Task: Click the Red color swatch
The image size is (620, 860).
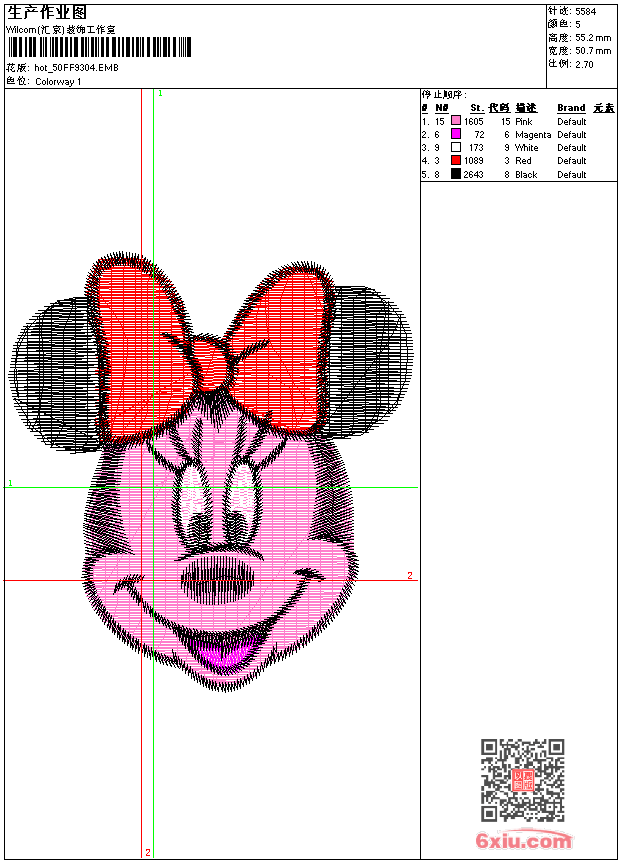Action: [455, 160]
